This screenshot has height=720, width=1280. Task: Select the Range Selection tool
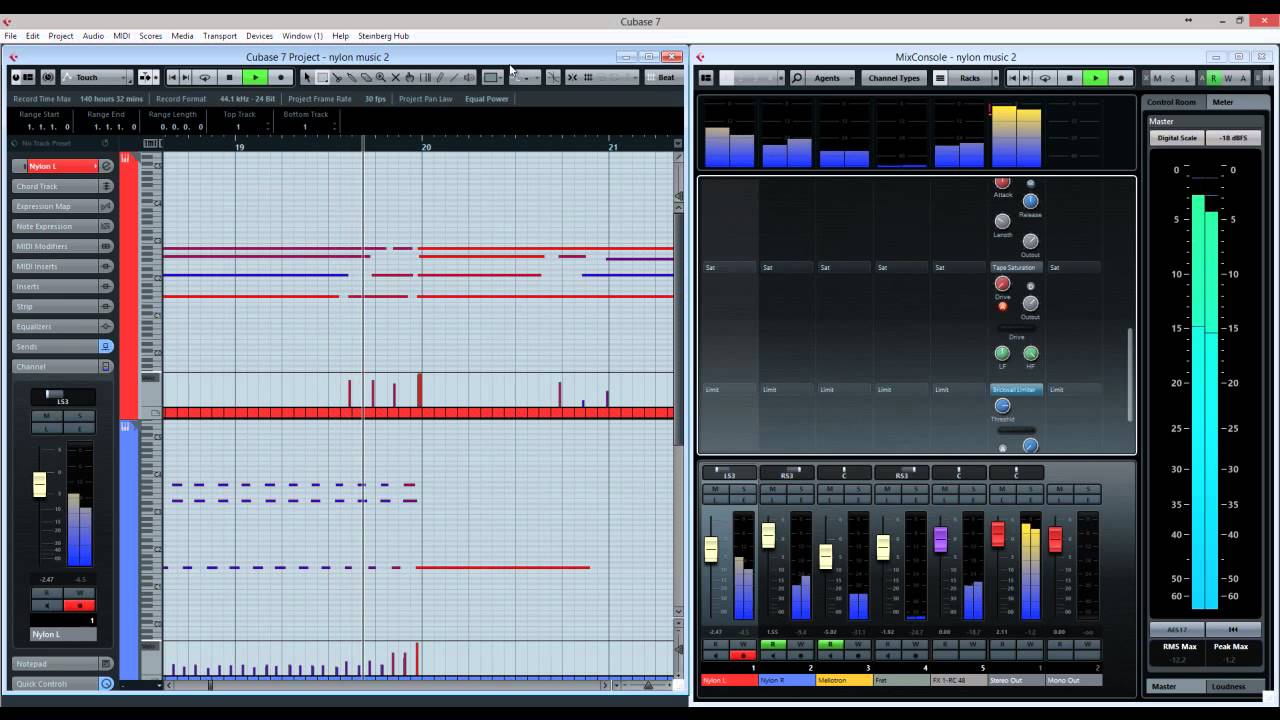(x=322, y=77)
